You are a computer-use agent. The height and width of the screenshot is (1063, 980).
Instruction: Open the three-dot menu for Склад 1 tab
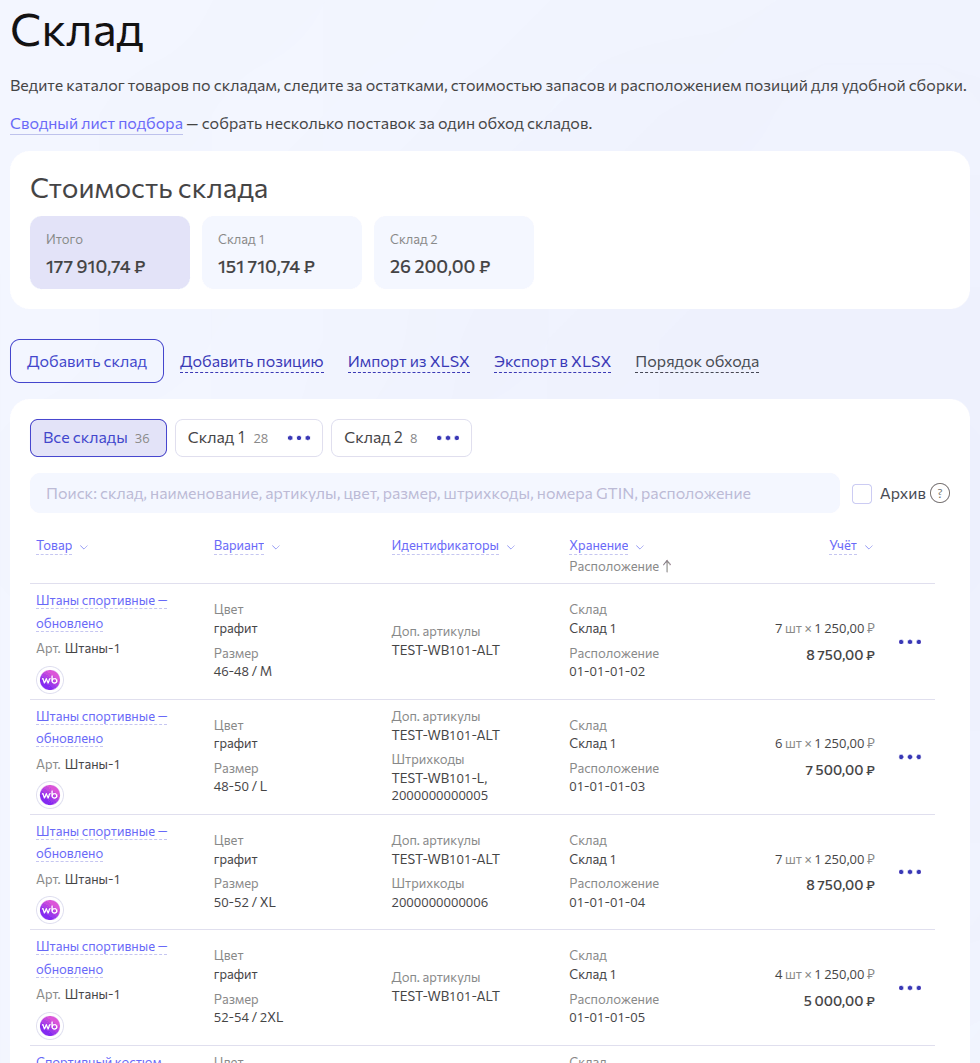click(x=299, y=438)
